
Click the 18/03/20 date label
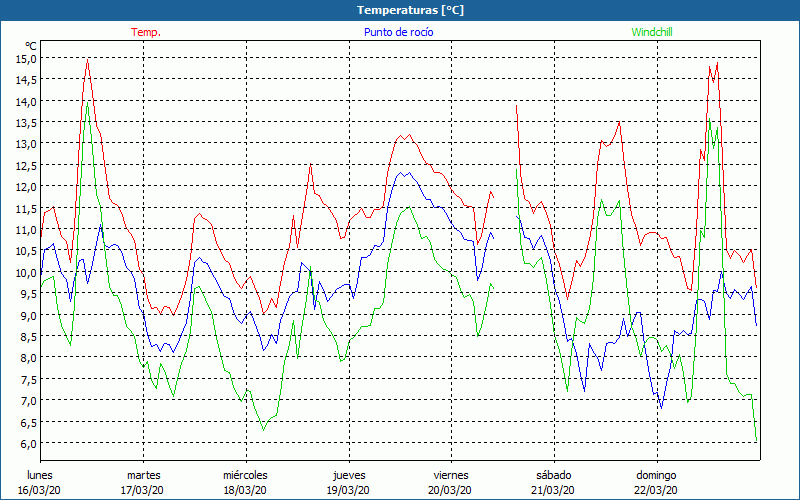tap(245, 490)
